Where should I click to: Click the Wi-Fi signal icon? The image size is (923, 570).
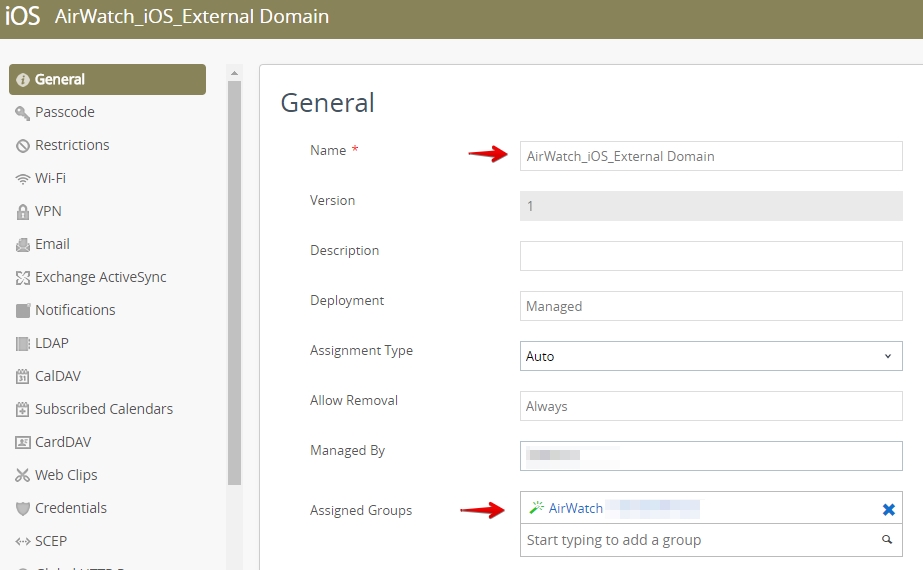point(22,179)
